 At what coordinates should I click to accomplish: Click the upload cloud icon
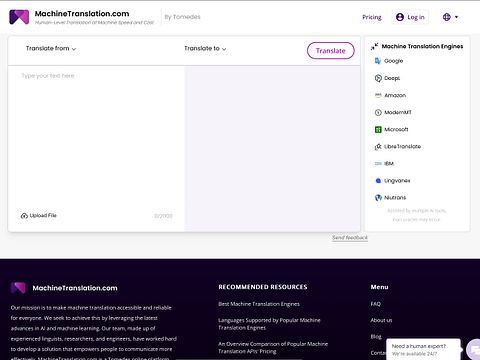[24, 216]
